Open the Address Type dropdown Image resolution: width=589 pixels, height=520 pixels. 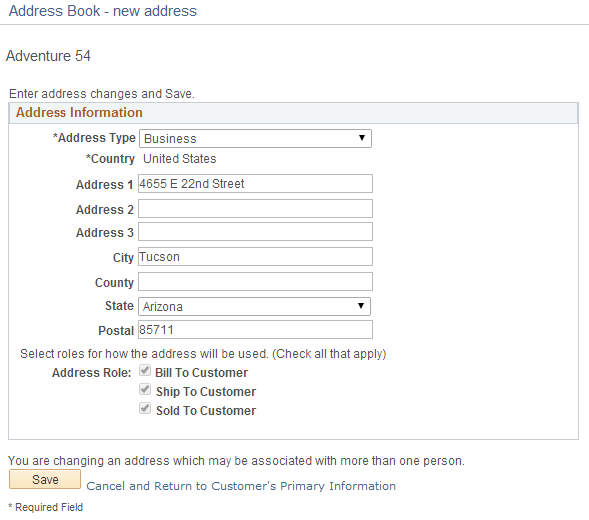coord(255,138)
